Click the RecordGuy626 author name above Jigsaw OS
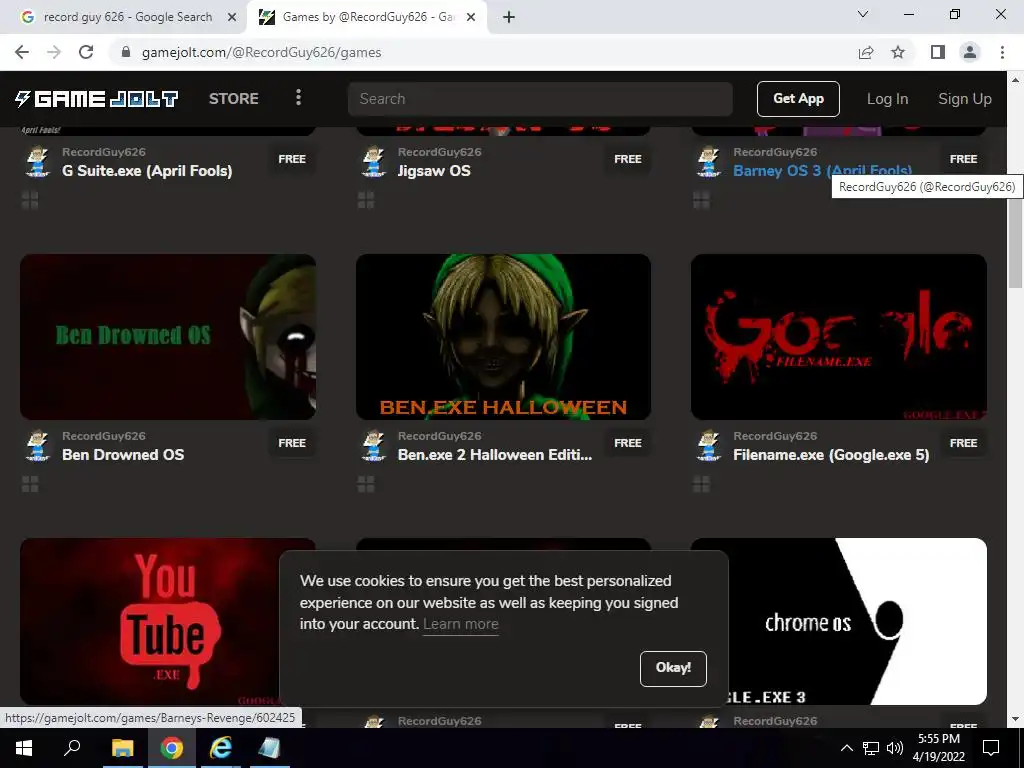This screenshot has width=1024, height=768. pos(440,152)
